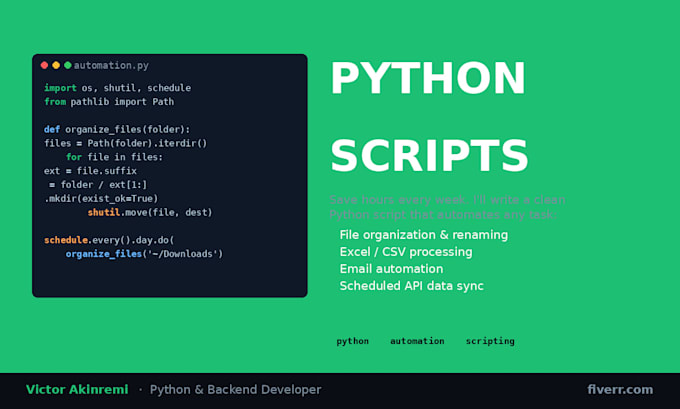The height and width of the screenshot is (409, 680).
Task: Click the red dot in code window
Action: tap(44, 65)
